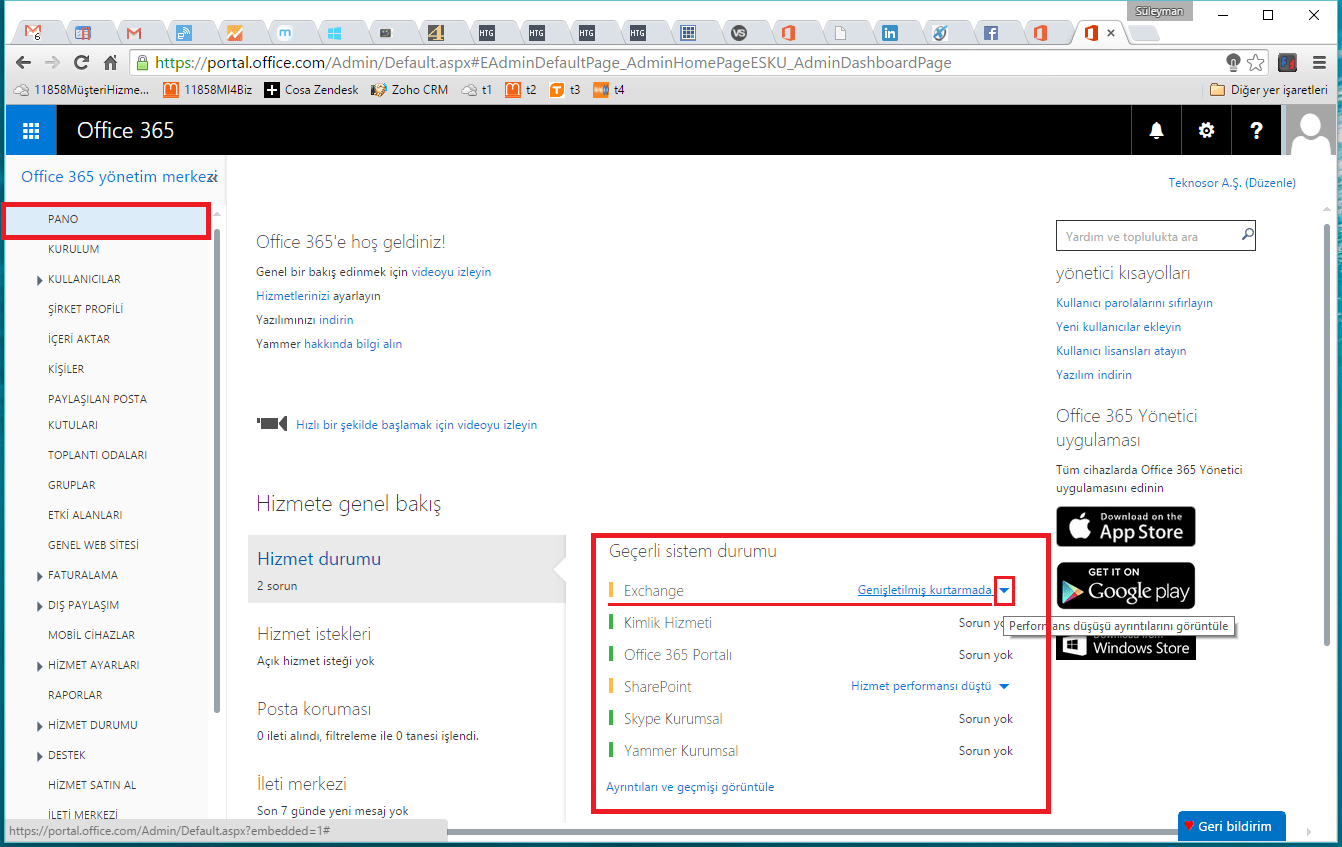
Task: Switch to the LinkedIn browser tab
Action: pyautogui.click(x=890, y=31)
